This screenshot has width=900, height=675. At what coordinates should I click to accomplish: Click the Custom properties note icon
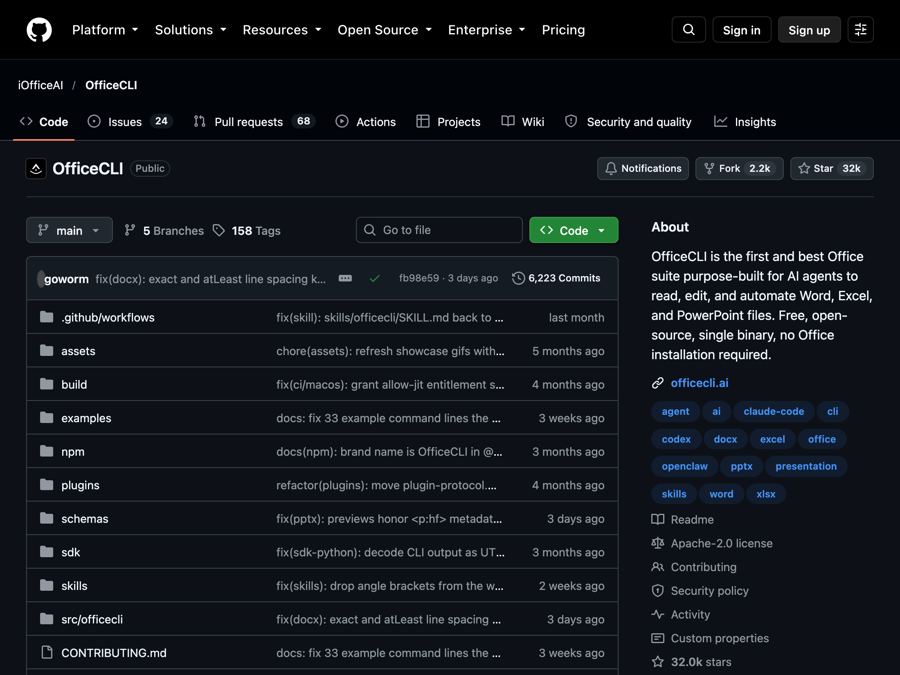(658, 638)
